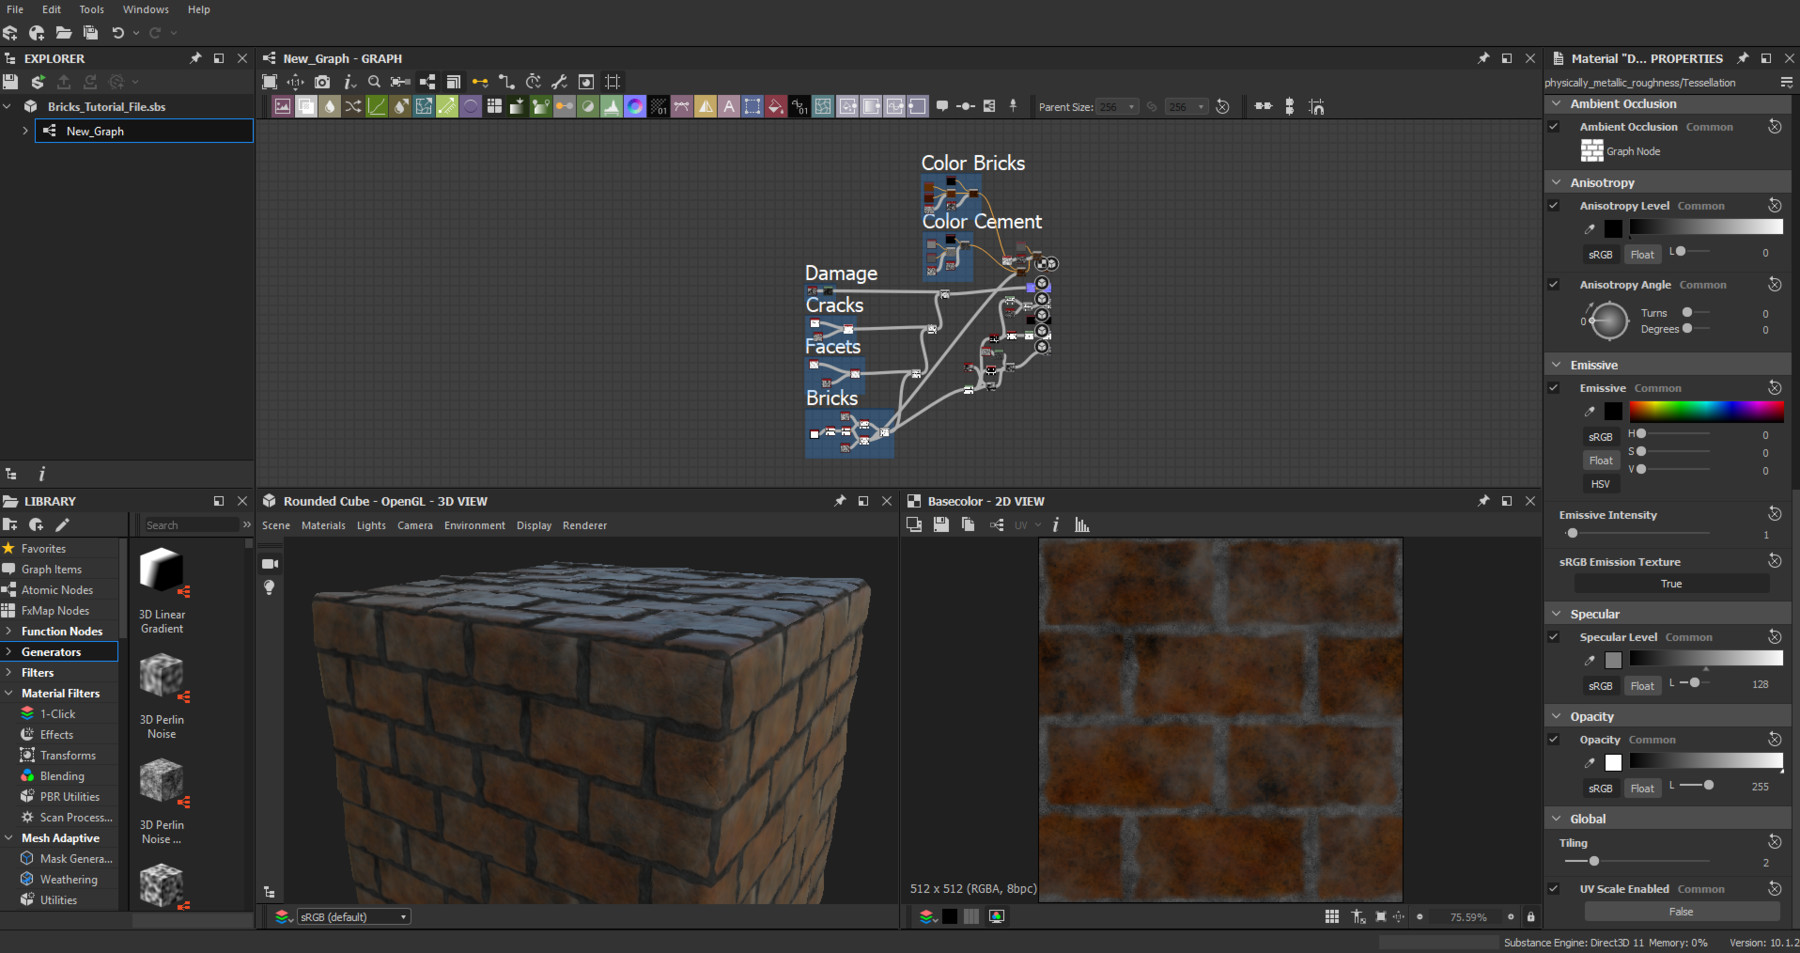The image size is (1800, 953).
Task: Click the wrench tools icon in the graph toolbar
Action: point(558,82)
